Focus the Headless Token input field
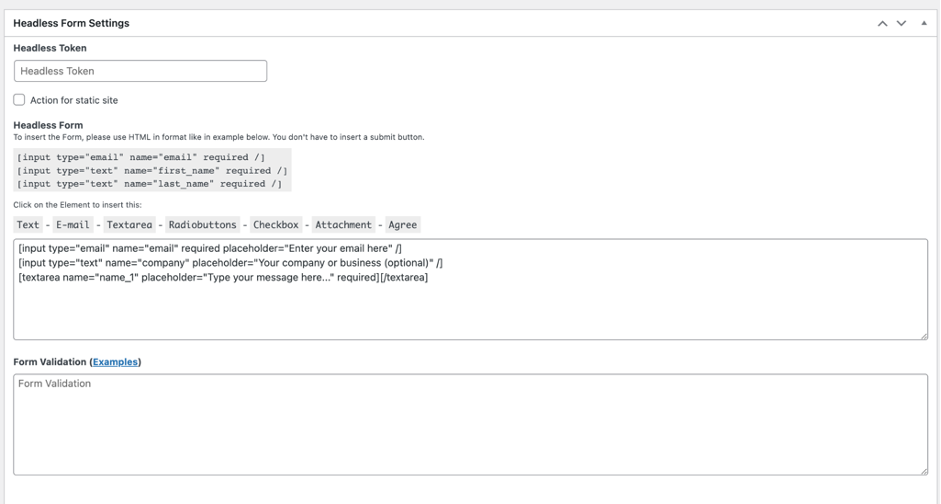Screen dimensions: 941x504 (140, 71)
